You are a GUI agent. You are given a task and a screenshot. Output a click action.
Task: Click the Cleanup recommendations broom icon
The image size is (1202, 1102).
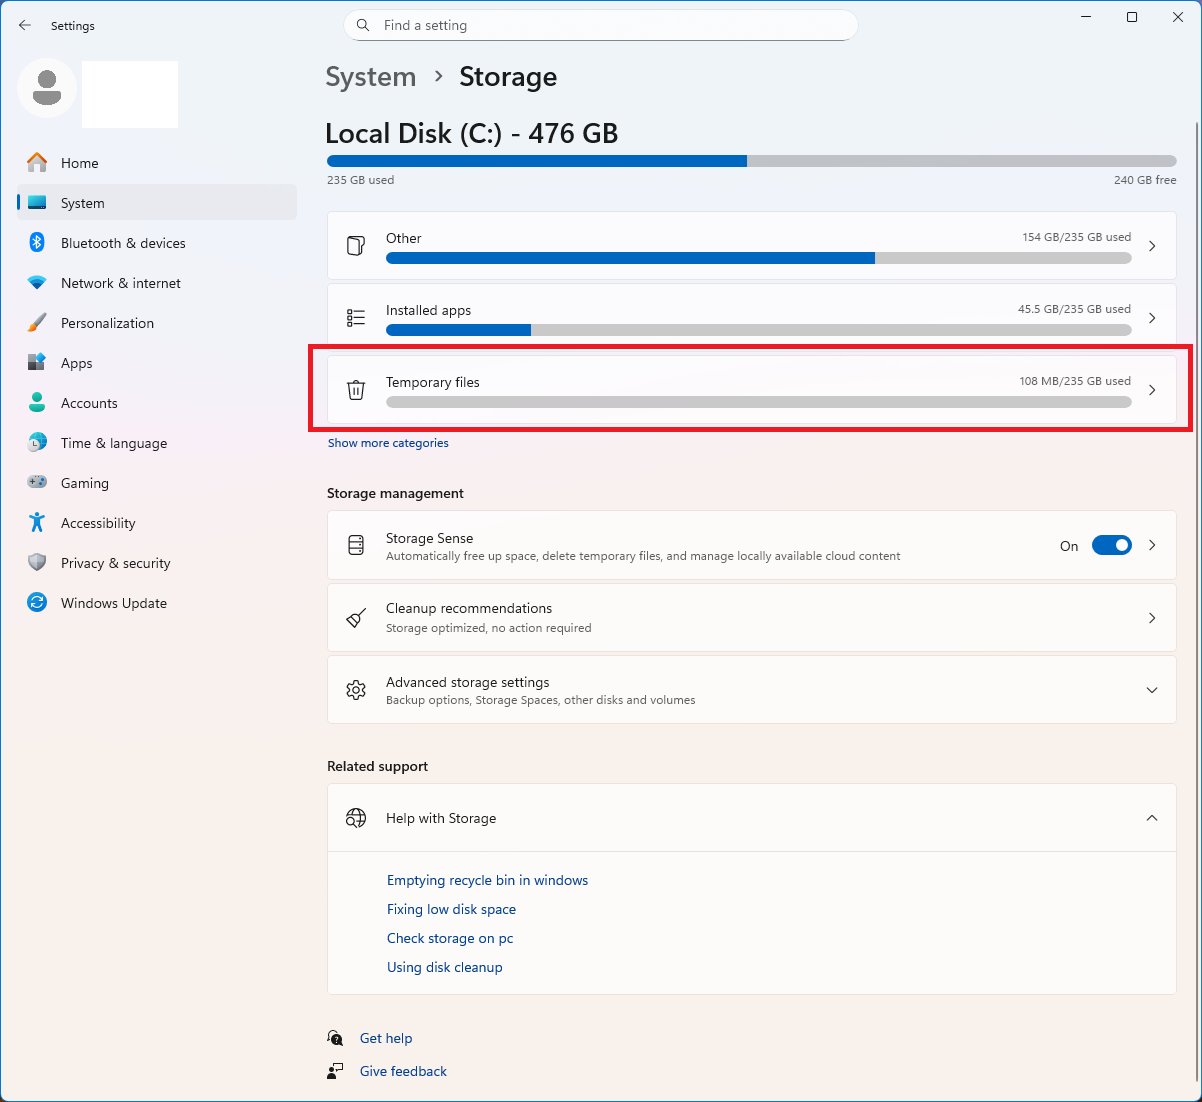(x=356, y=618)
